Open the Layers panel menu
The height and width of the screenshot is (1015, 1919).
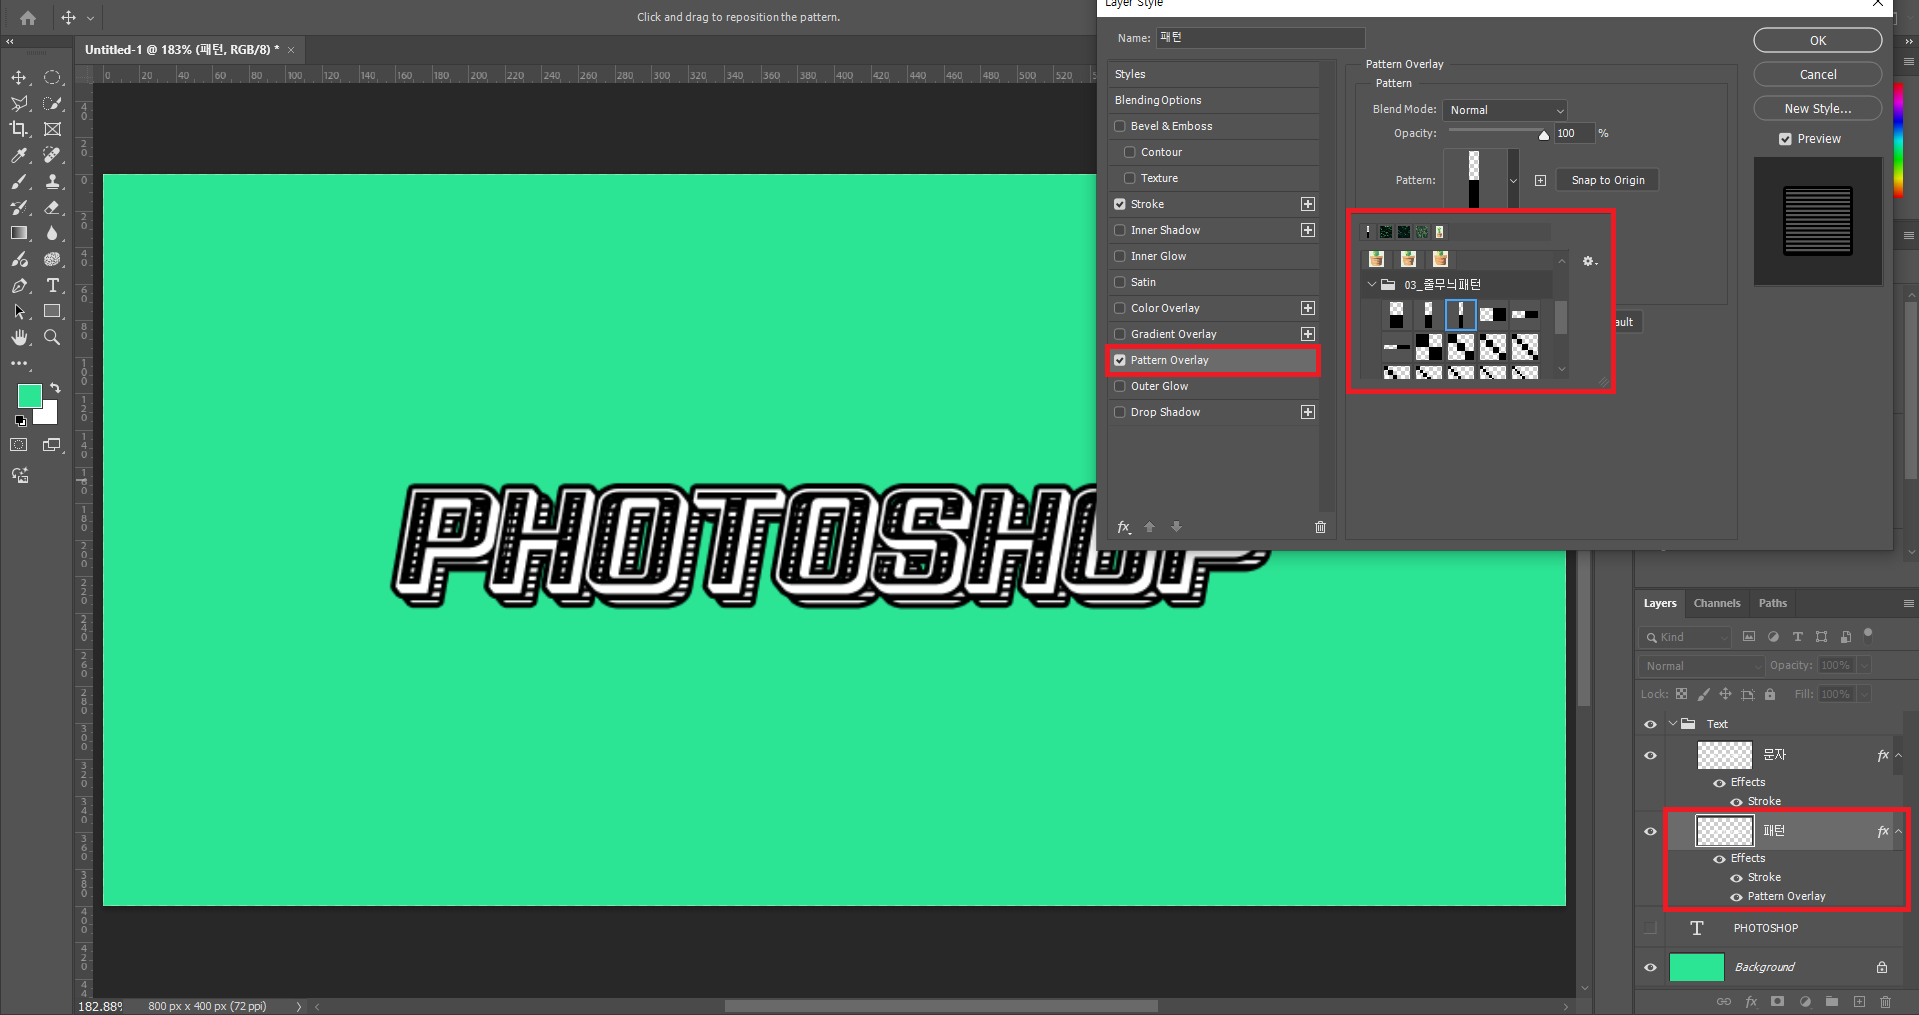tap(1908, 603)
